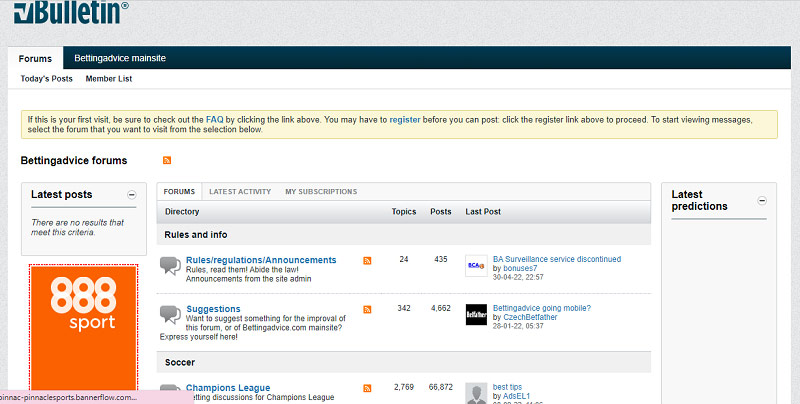This screenshot has height=404, width=800.
Task: Open Bettingadvice going mobile? post
Action: point(542,308)
